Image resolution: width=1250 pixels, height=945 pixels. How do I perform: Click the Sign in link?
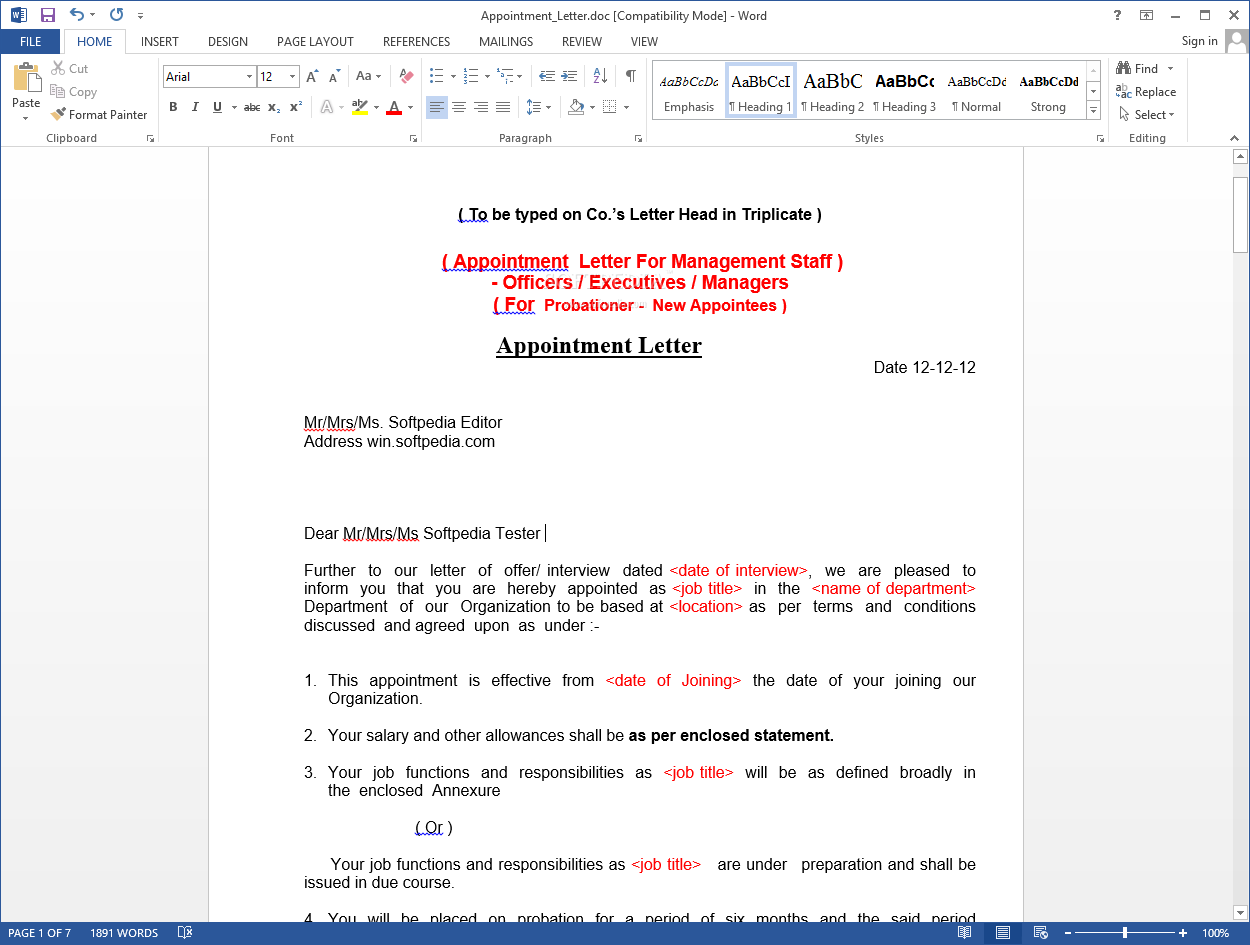(x=1199, y=41)
